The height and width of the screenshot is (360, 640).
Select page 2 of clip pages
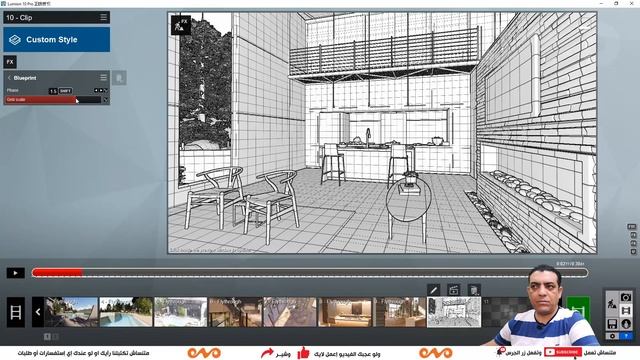(x=56, y=336)
